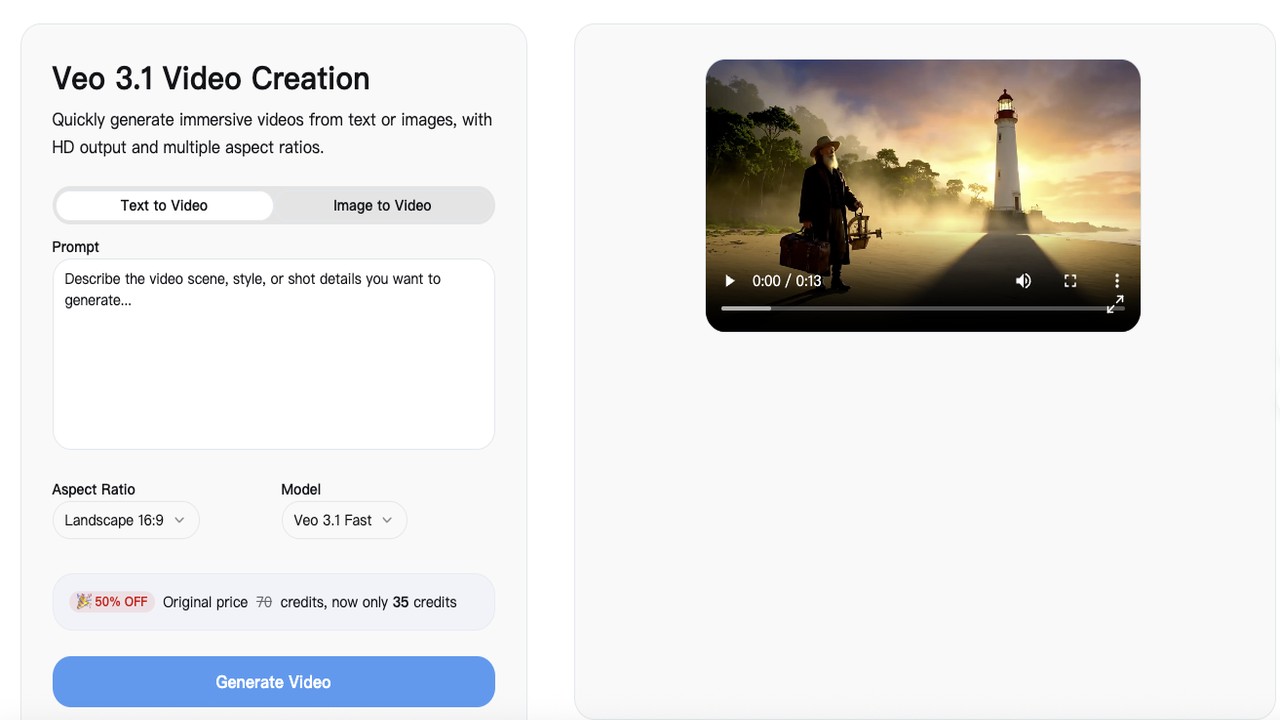Viewport: 1280px width, 720px height.
Task: Click the diagonal expand arrows icon on video
Action: [x=1116, y=304]
